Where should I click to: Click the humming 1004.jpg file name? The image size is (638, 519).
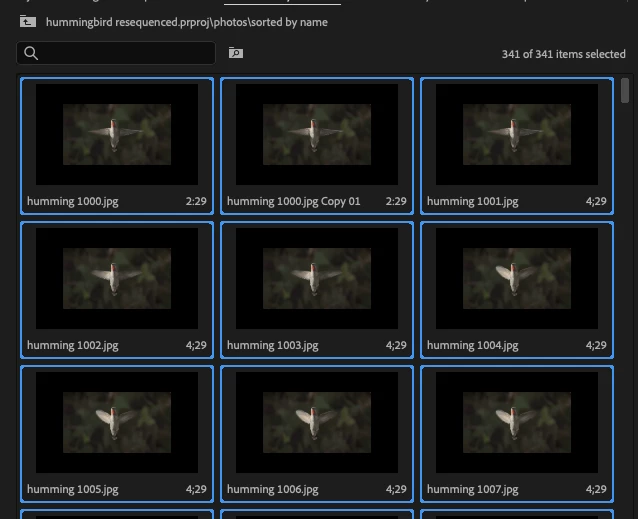tap(472, 346)
